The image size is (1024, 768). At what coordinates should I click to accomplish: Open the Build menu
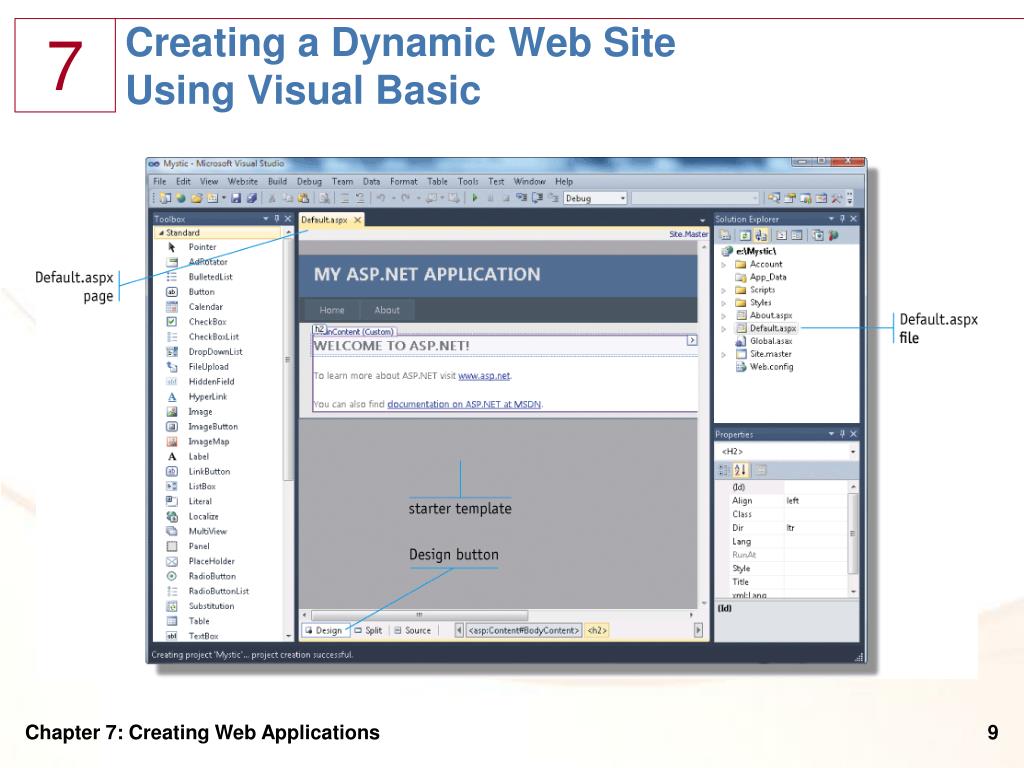[278, 182]
